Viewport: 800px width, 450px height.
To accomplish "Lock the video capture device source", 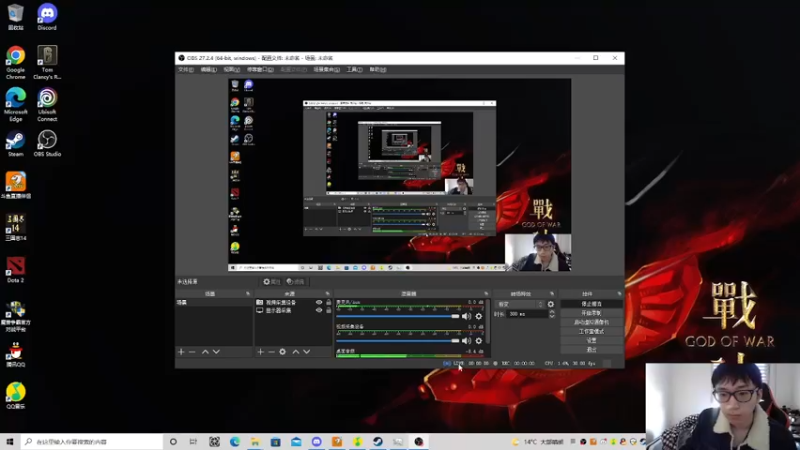I will 329,302.
